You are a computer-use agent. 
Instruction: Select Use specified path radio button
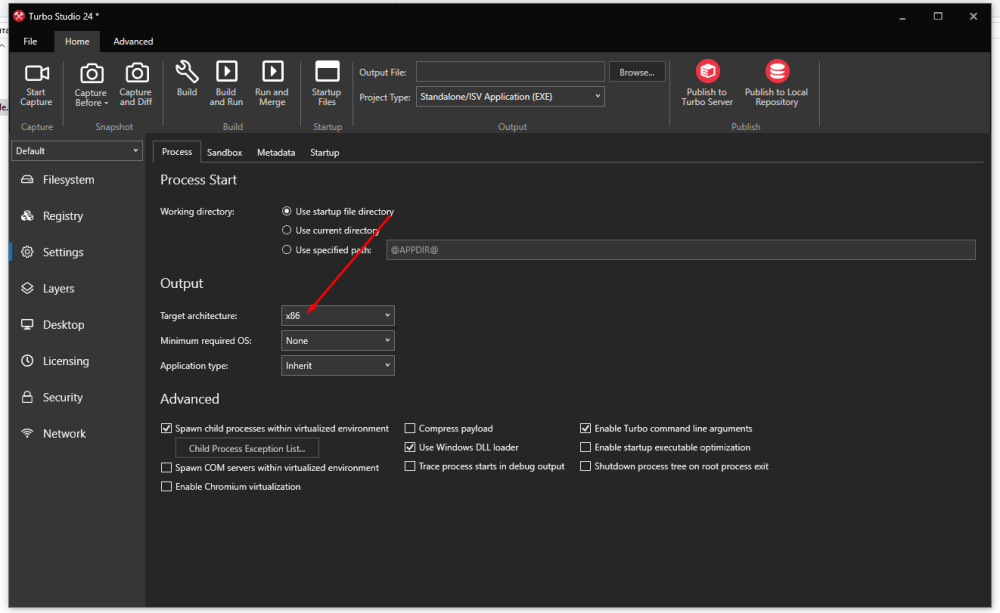[287, 250]
